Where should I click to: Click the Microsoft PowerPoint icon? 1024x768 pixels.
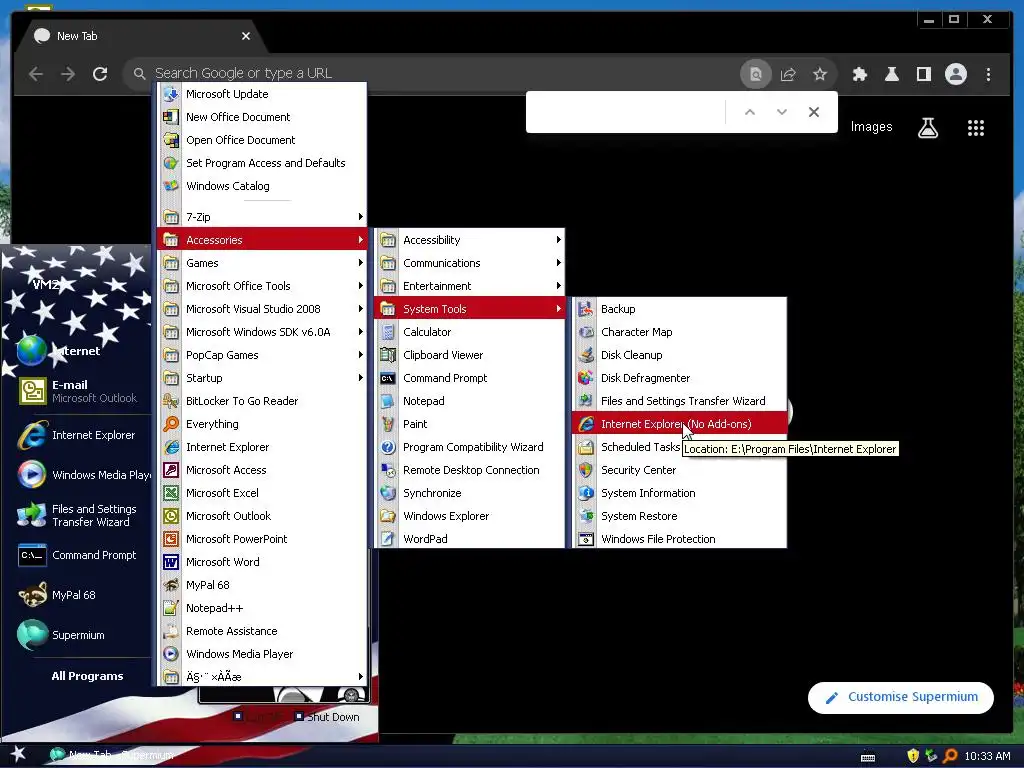[x=171, y=539]
